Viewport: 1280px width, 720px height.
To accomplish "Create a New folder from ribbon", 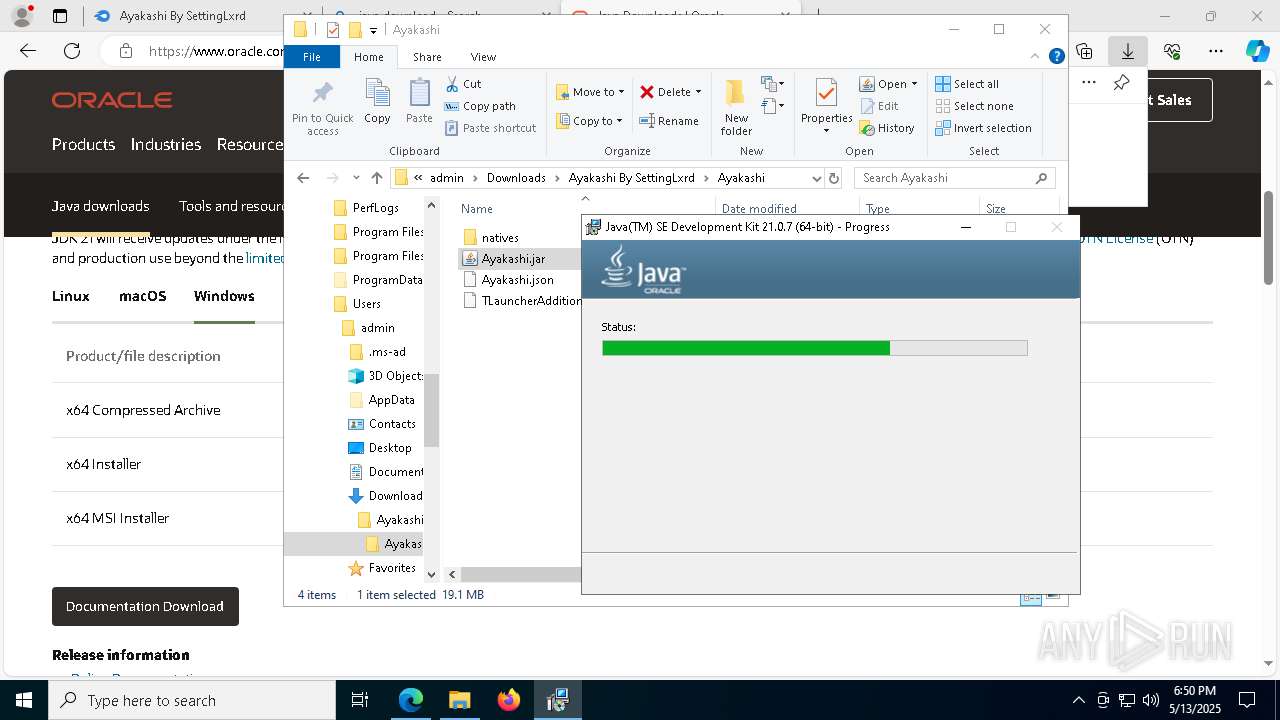I will 736,106.
